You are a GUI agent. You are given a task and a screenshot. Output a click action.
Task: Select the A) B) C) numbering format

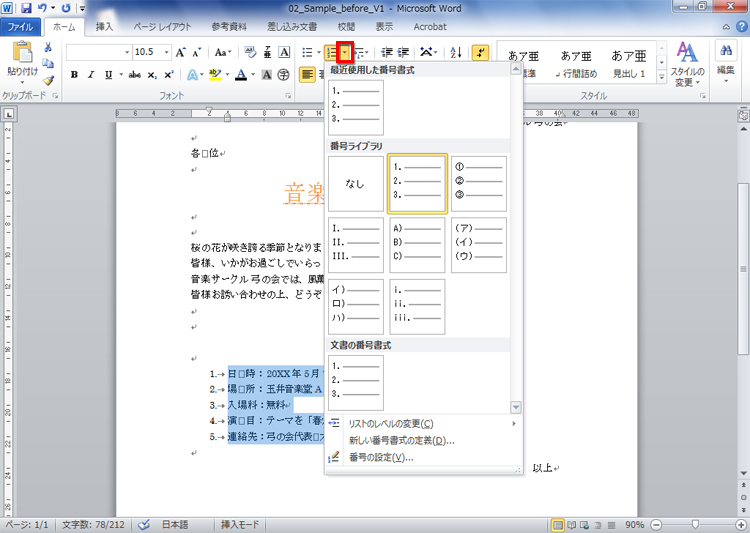pyautogui.click(x=417, y=245)
